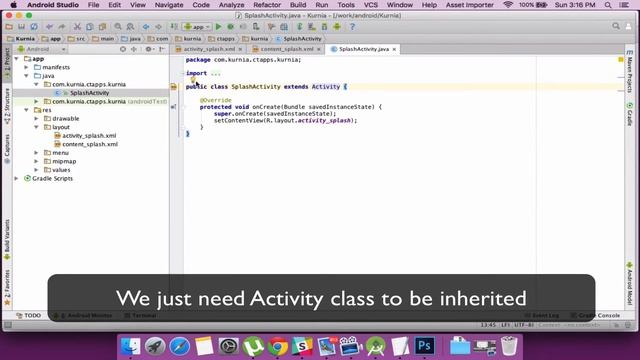Viewport: 640px width, 360px height.
Task: Click the Copy toolbar icon
Action: pos(90,27)
